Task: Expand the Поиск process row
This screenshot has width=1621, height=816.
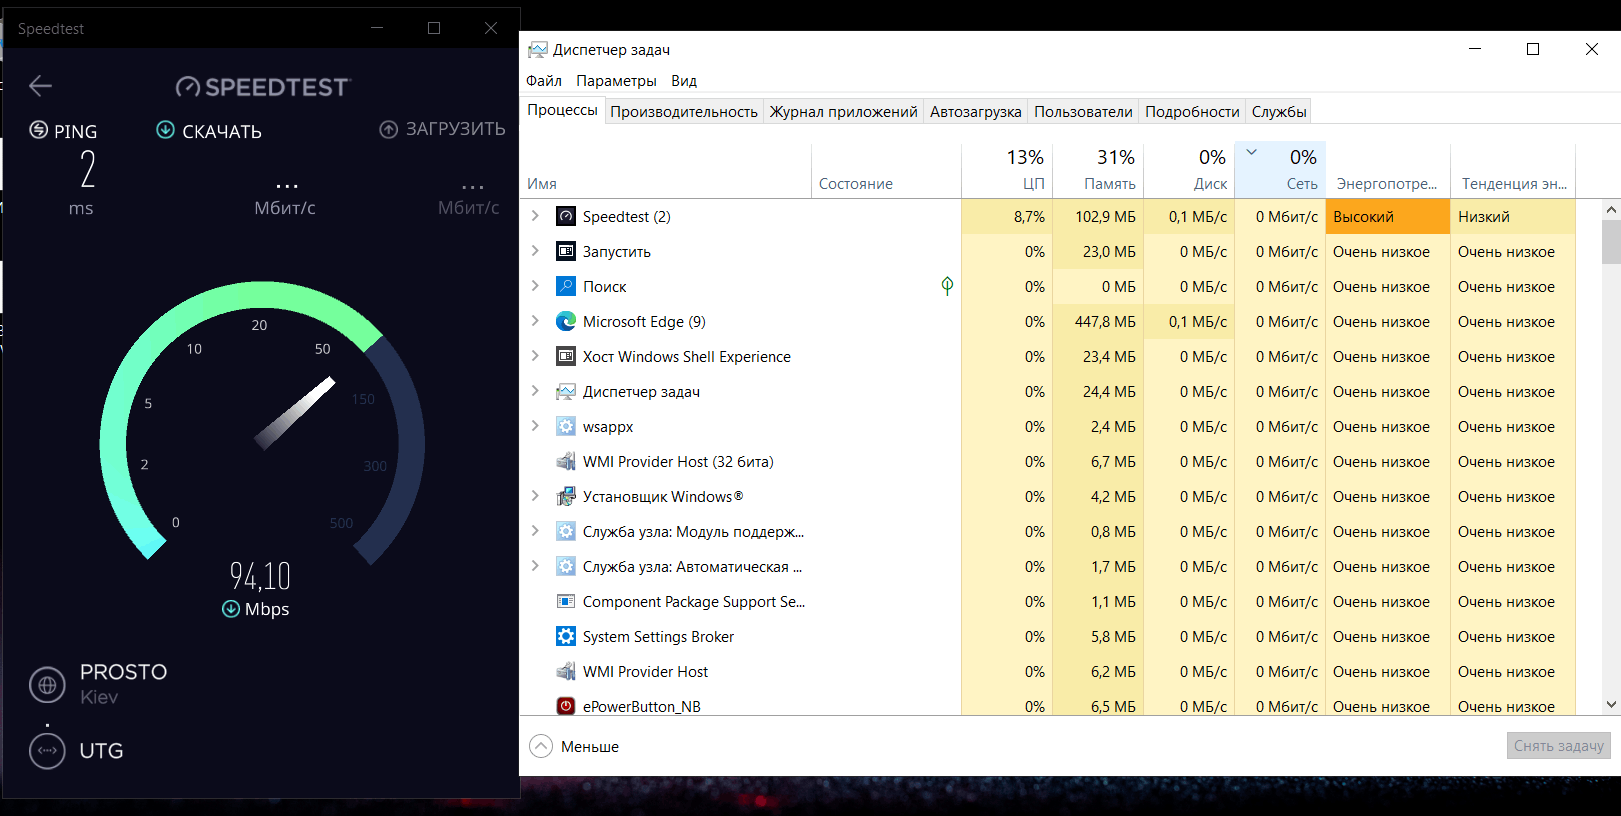Action: tap(535, 286)
